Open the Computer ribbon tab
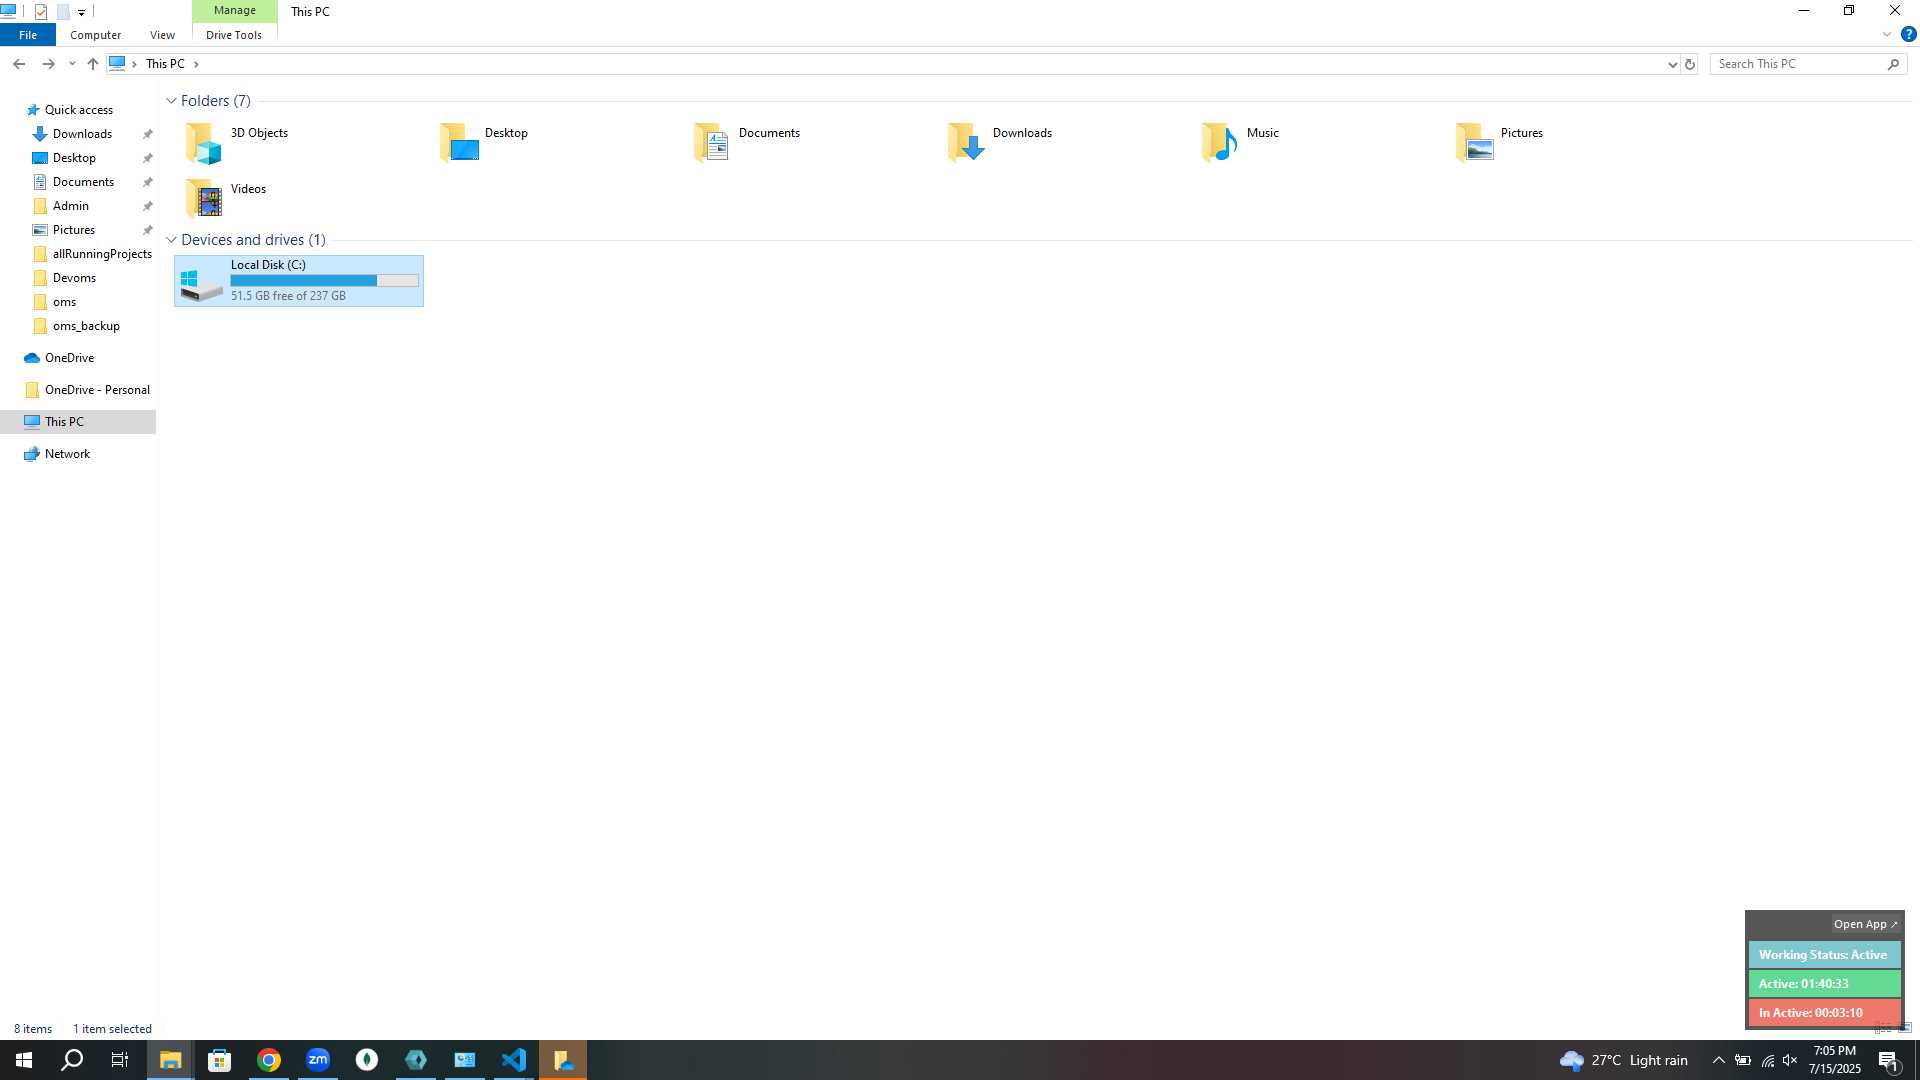The width and height of the screenshot is (1920, 1080). point(95,35)
